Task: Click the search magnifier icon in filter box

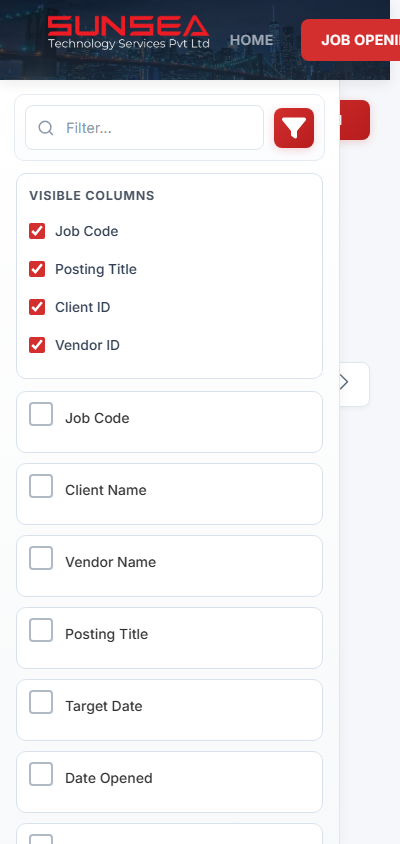Action: [46, 128]
